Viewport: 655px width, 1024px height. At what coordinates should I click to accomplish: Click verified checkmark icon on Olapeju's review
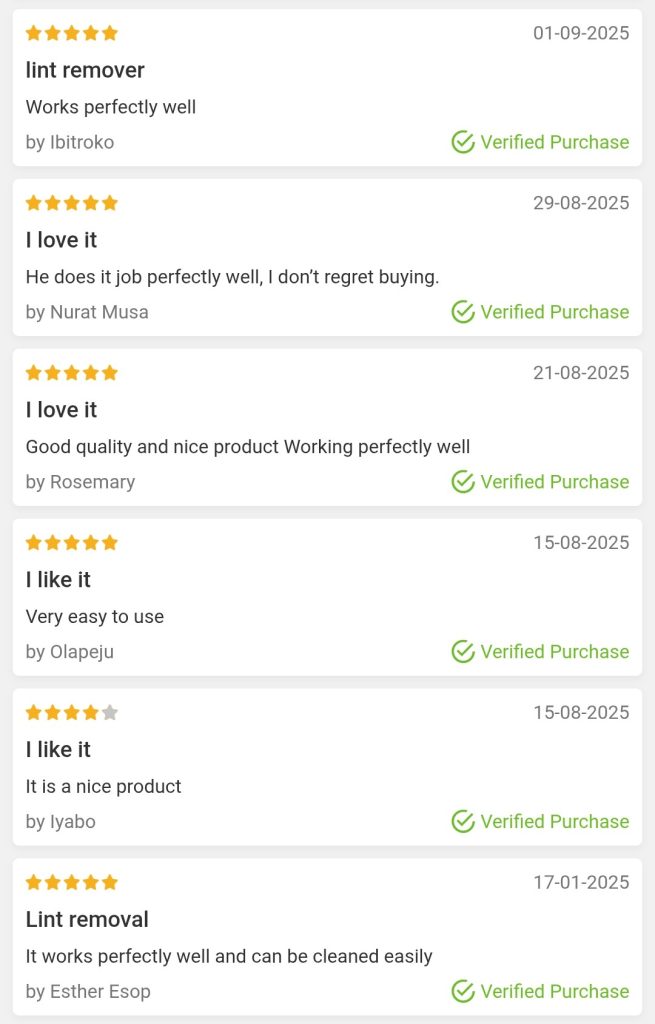coord(462,652)
